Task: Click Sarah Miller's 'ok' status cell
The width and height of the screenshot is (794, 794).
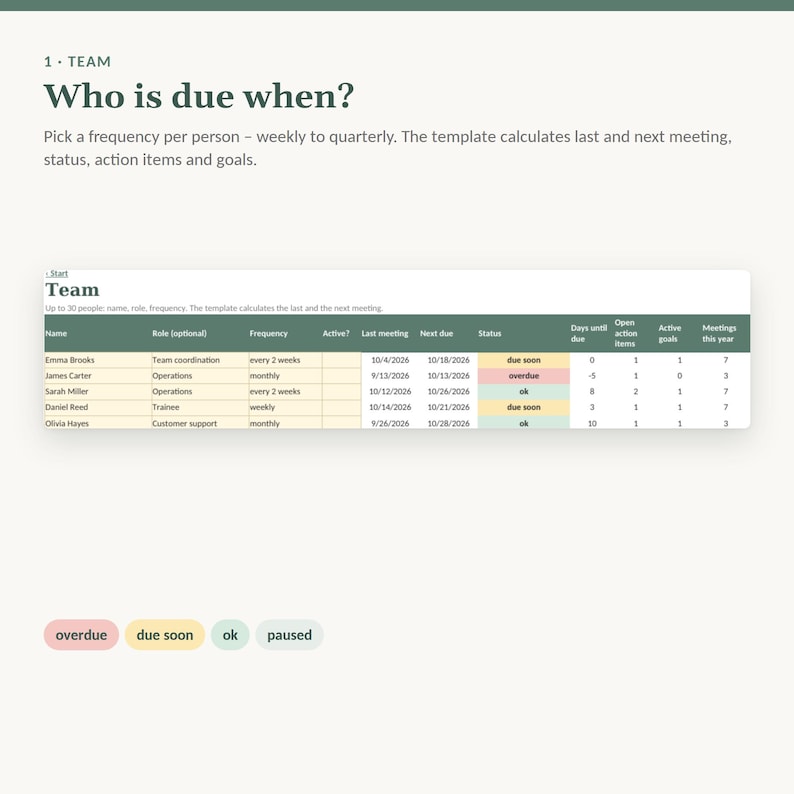Action: pos(524,391)
